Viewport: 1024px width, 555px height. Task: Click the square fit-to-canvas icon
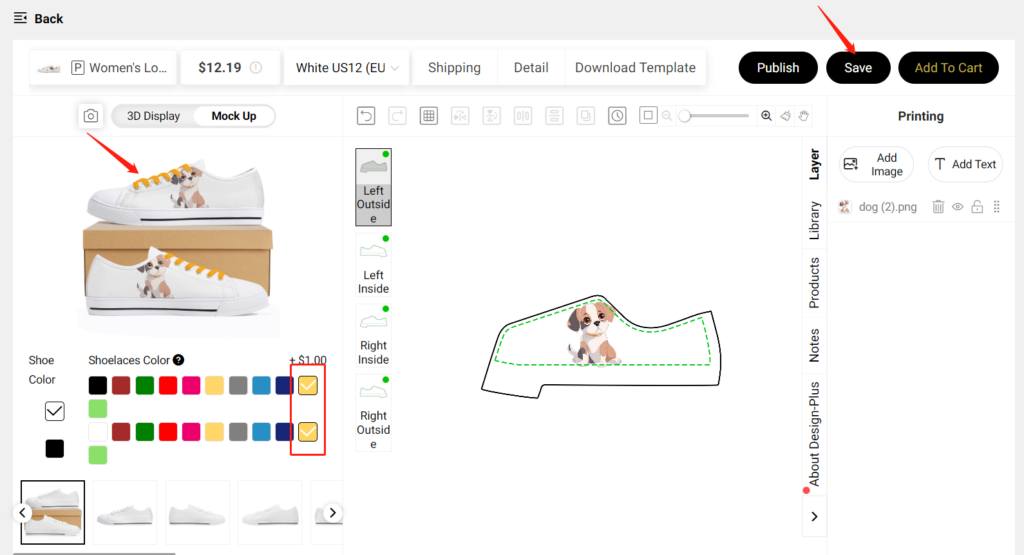[648, 116]
